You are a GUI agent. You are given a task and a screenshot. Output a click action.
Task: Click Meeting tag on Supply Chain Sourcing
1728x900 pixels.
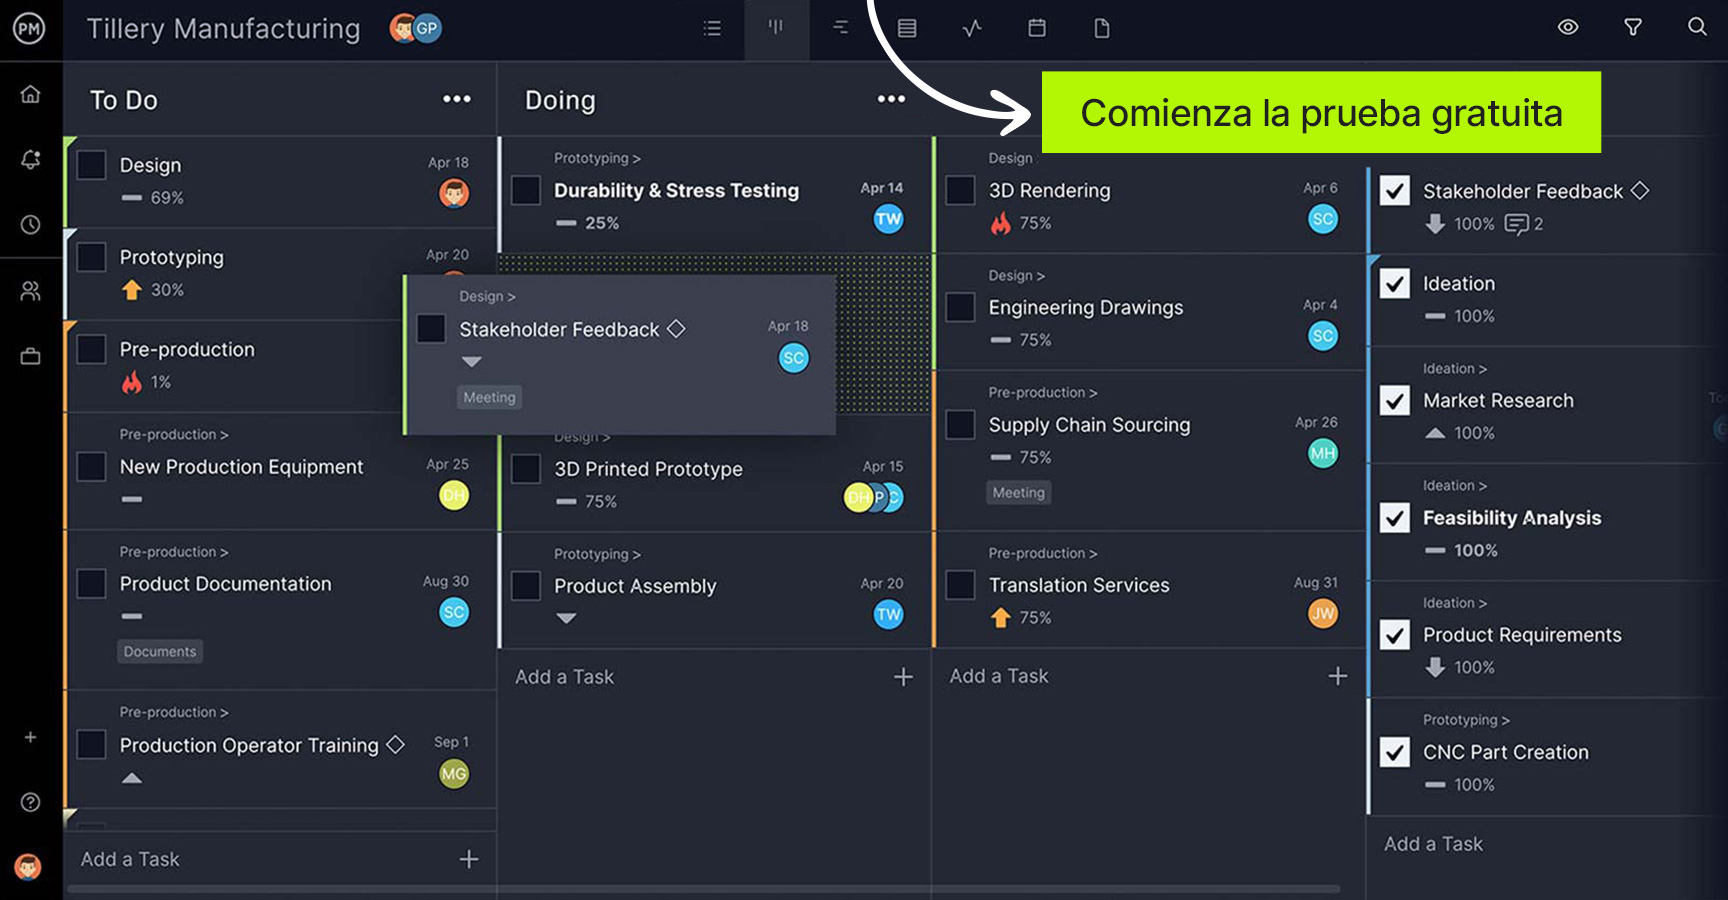coord(1018,492)
